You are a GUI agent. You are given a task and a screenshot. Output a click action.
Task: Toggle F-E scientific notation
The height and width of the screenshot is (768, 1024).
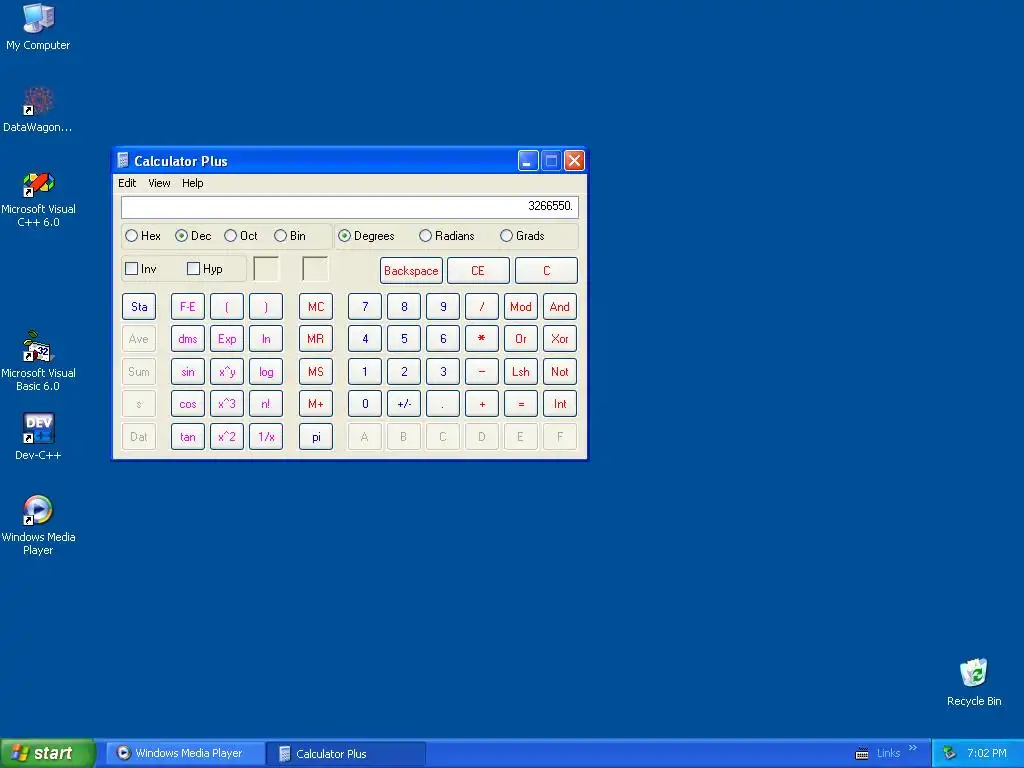pyautogui.click(x=187, y=306)
